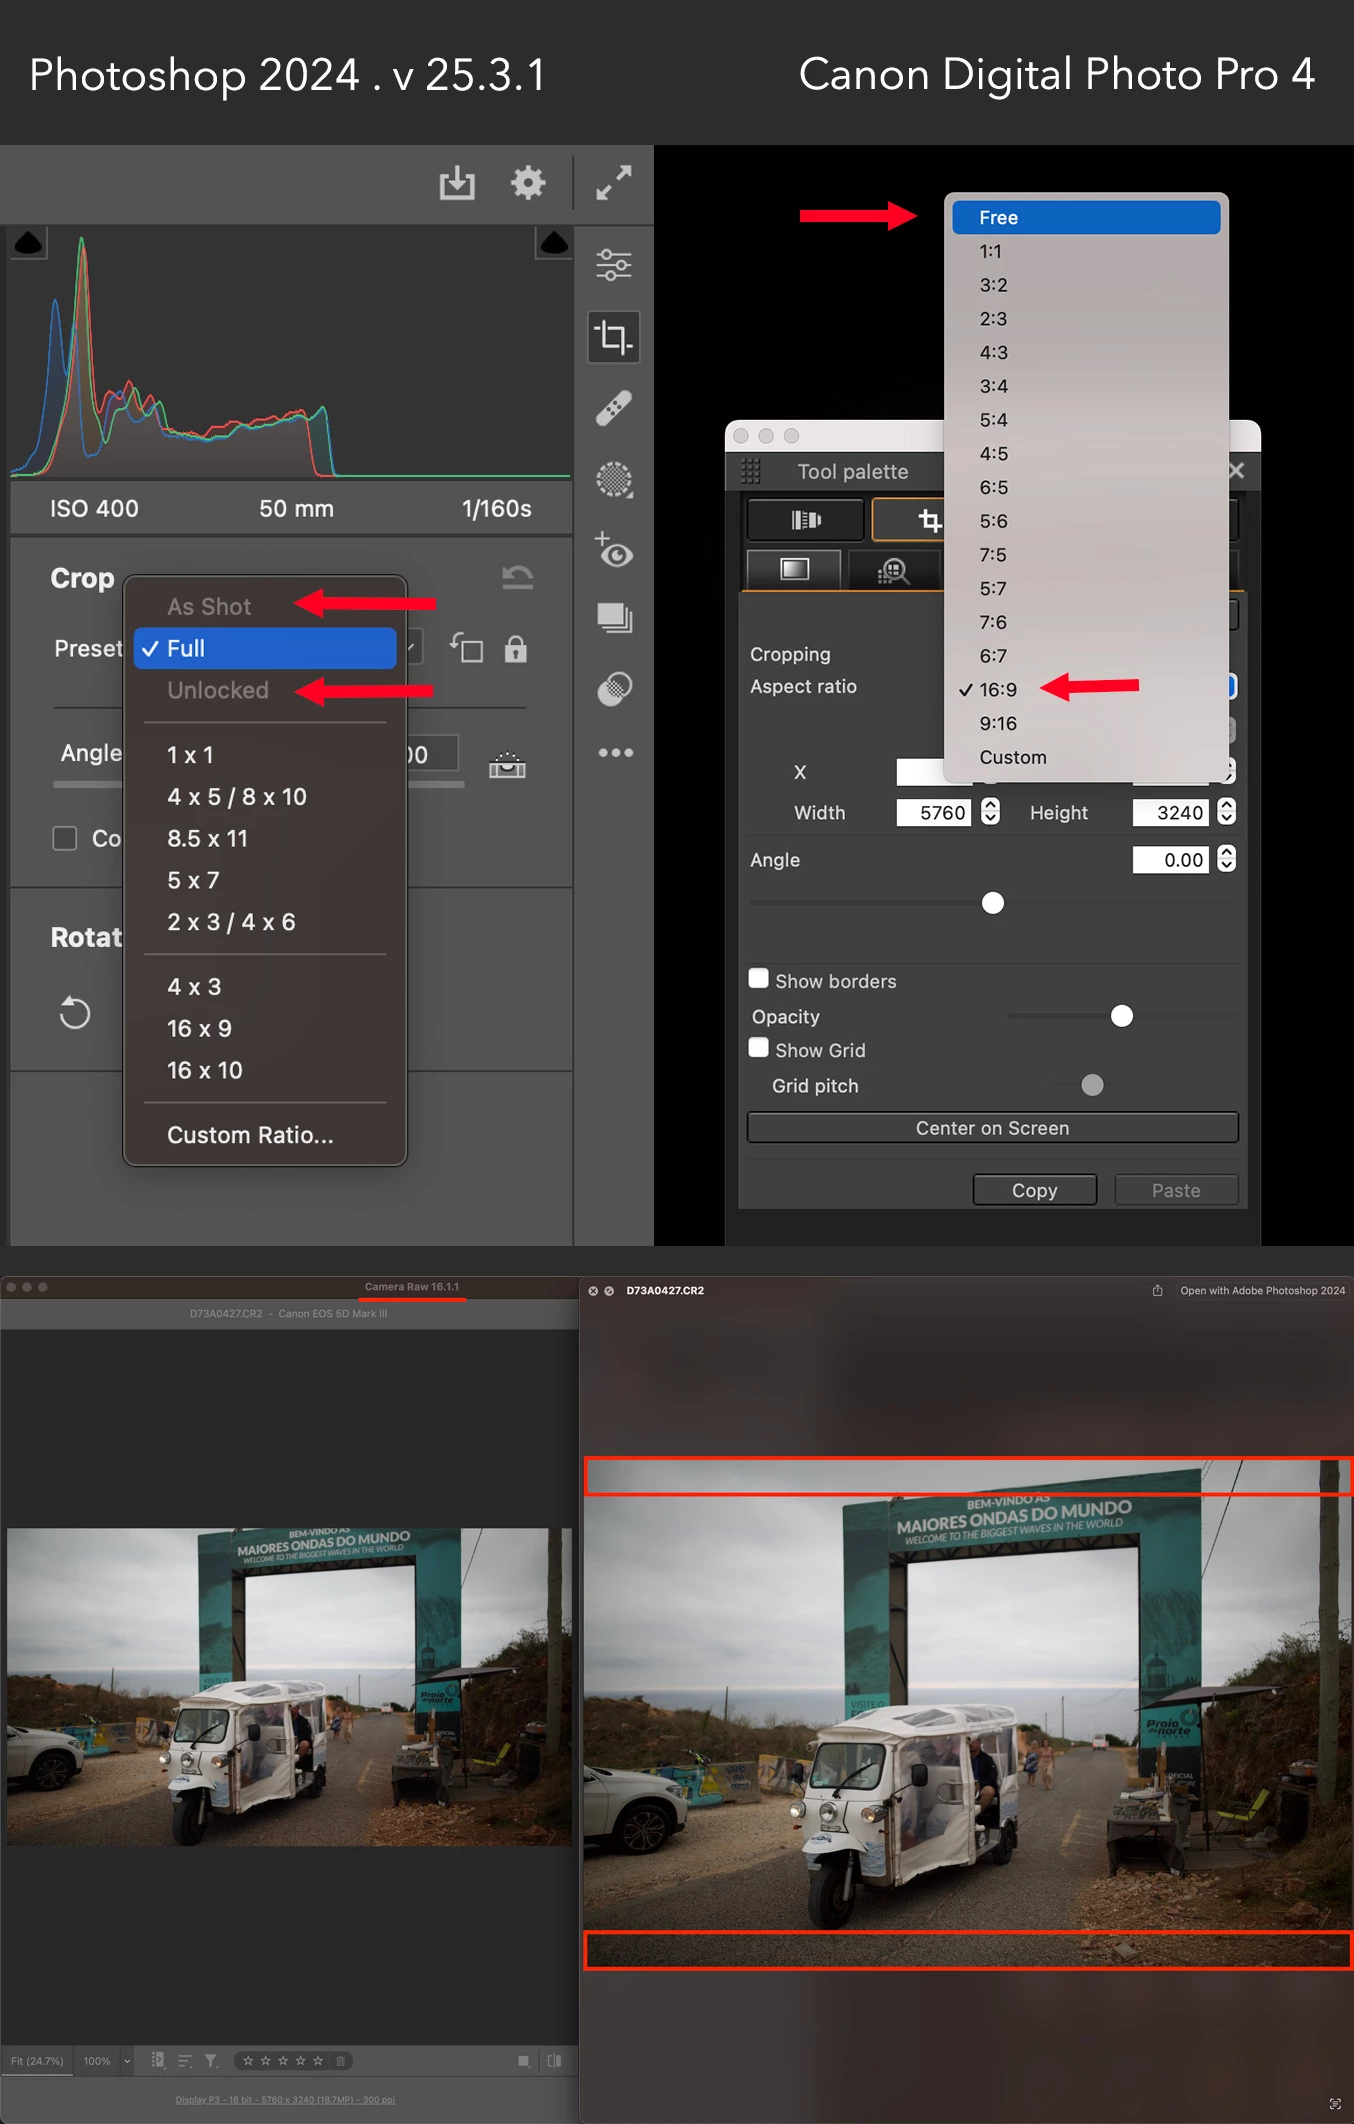This screenshot has height=2124, width=1354.
Task: Open the Edit sliders panel icon
Action: pyautogui.click(x=614, y=265)
